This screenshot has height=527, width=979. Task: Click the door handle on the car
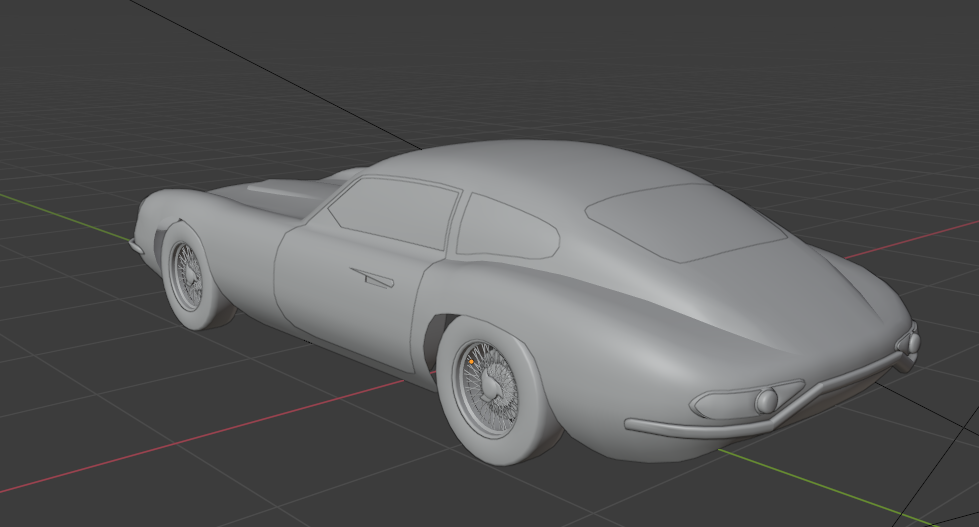coord(372,278)
